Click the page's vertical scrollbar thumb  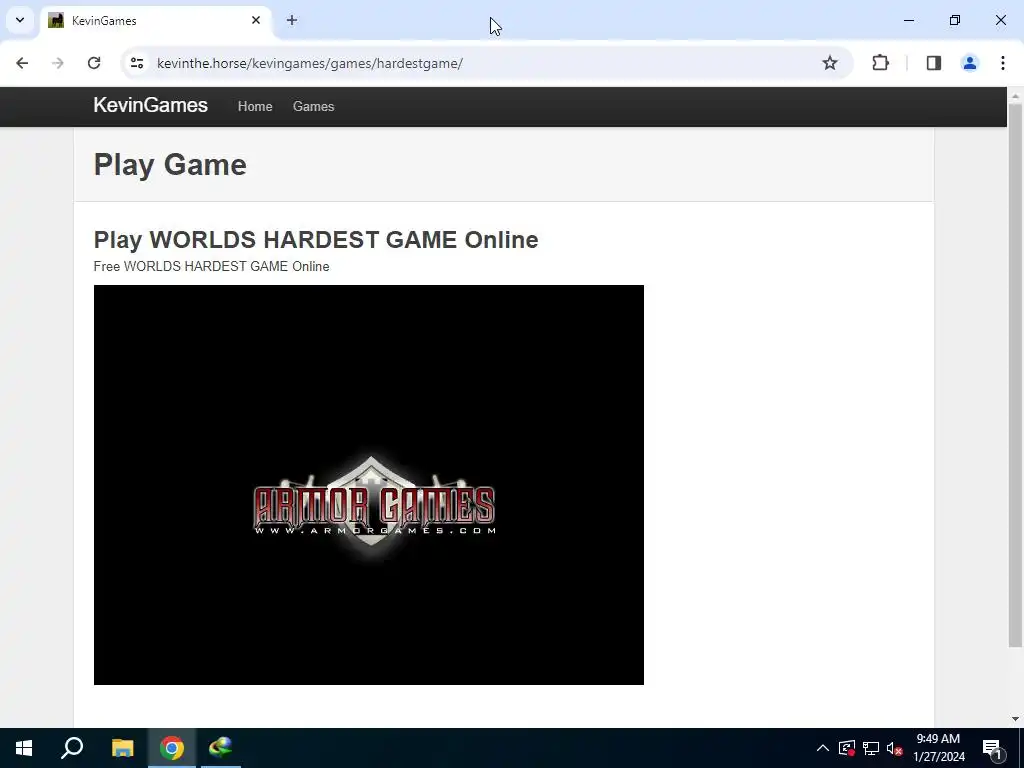click(1015, 376)
